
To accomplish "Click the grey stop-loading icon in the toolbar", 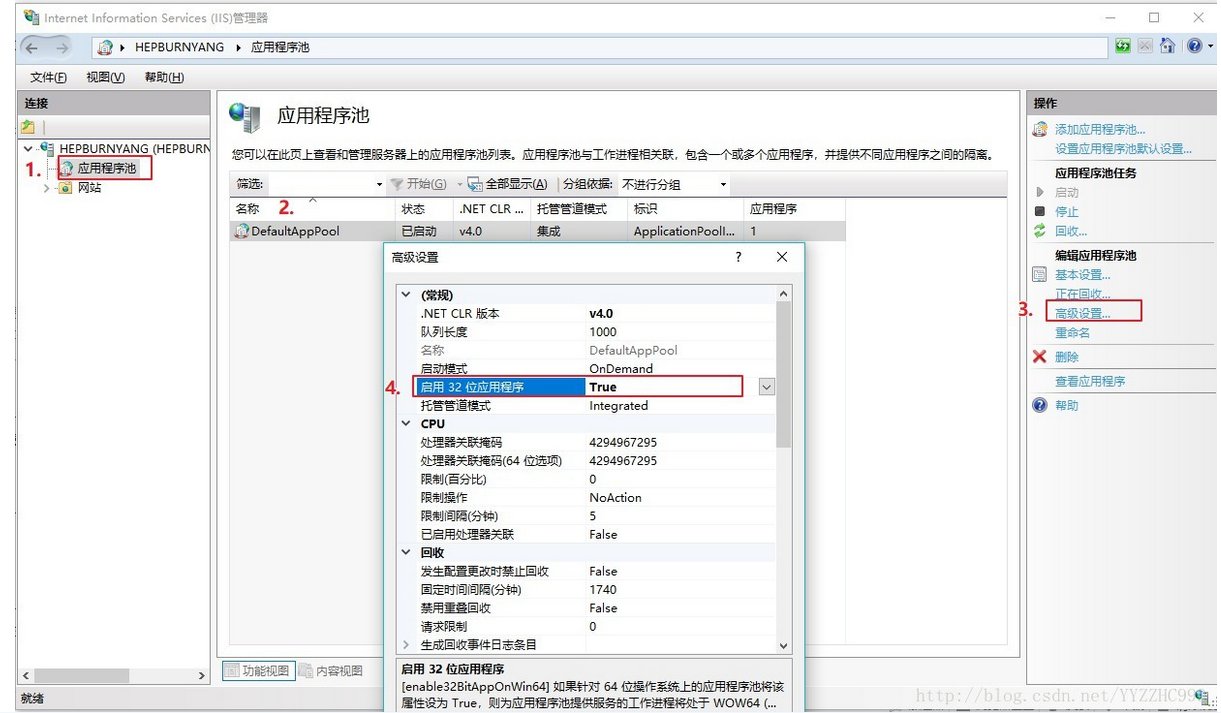I will (1145, 46).
